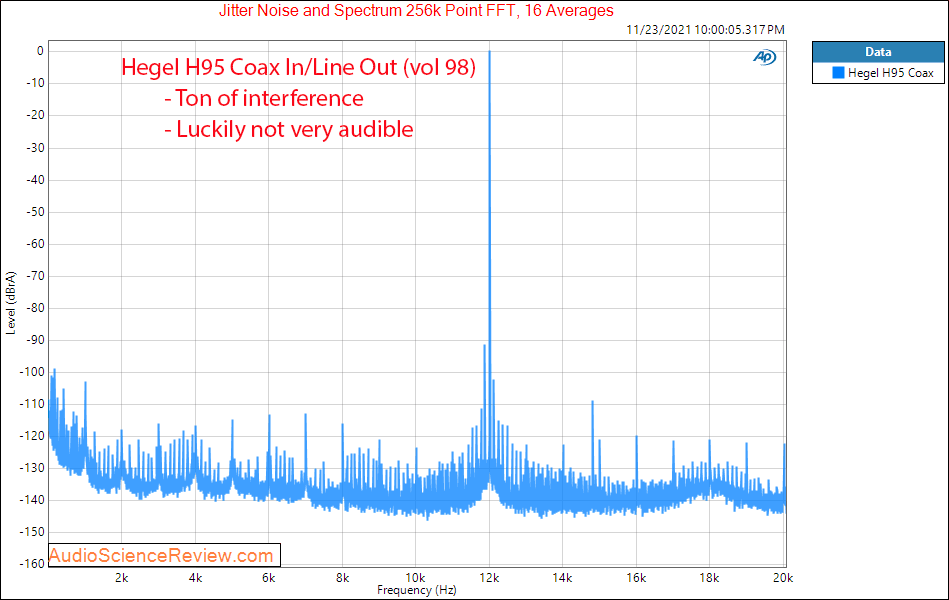
Task: Click the "-140" level axis tick
Action: (33, 500)
